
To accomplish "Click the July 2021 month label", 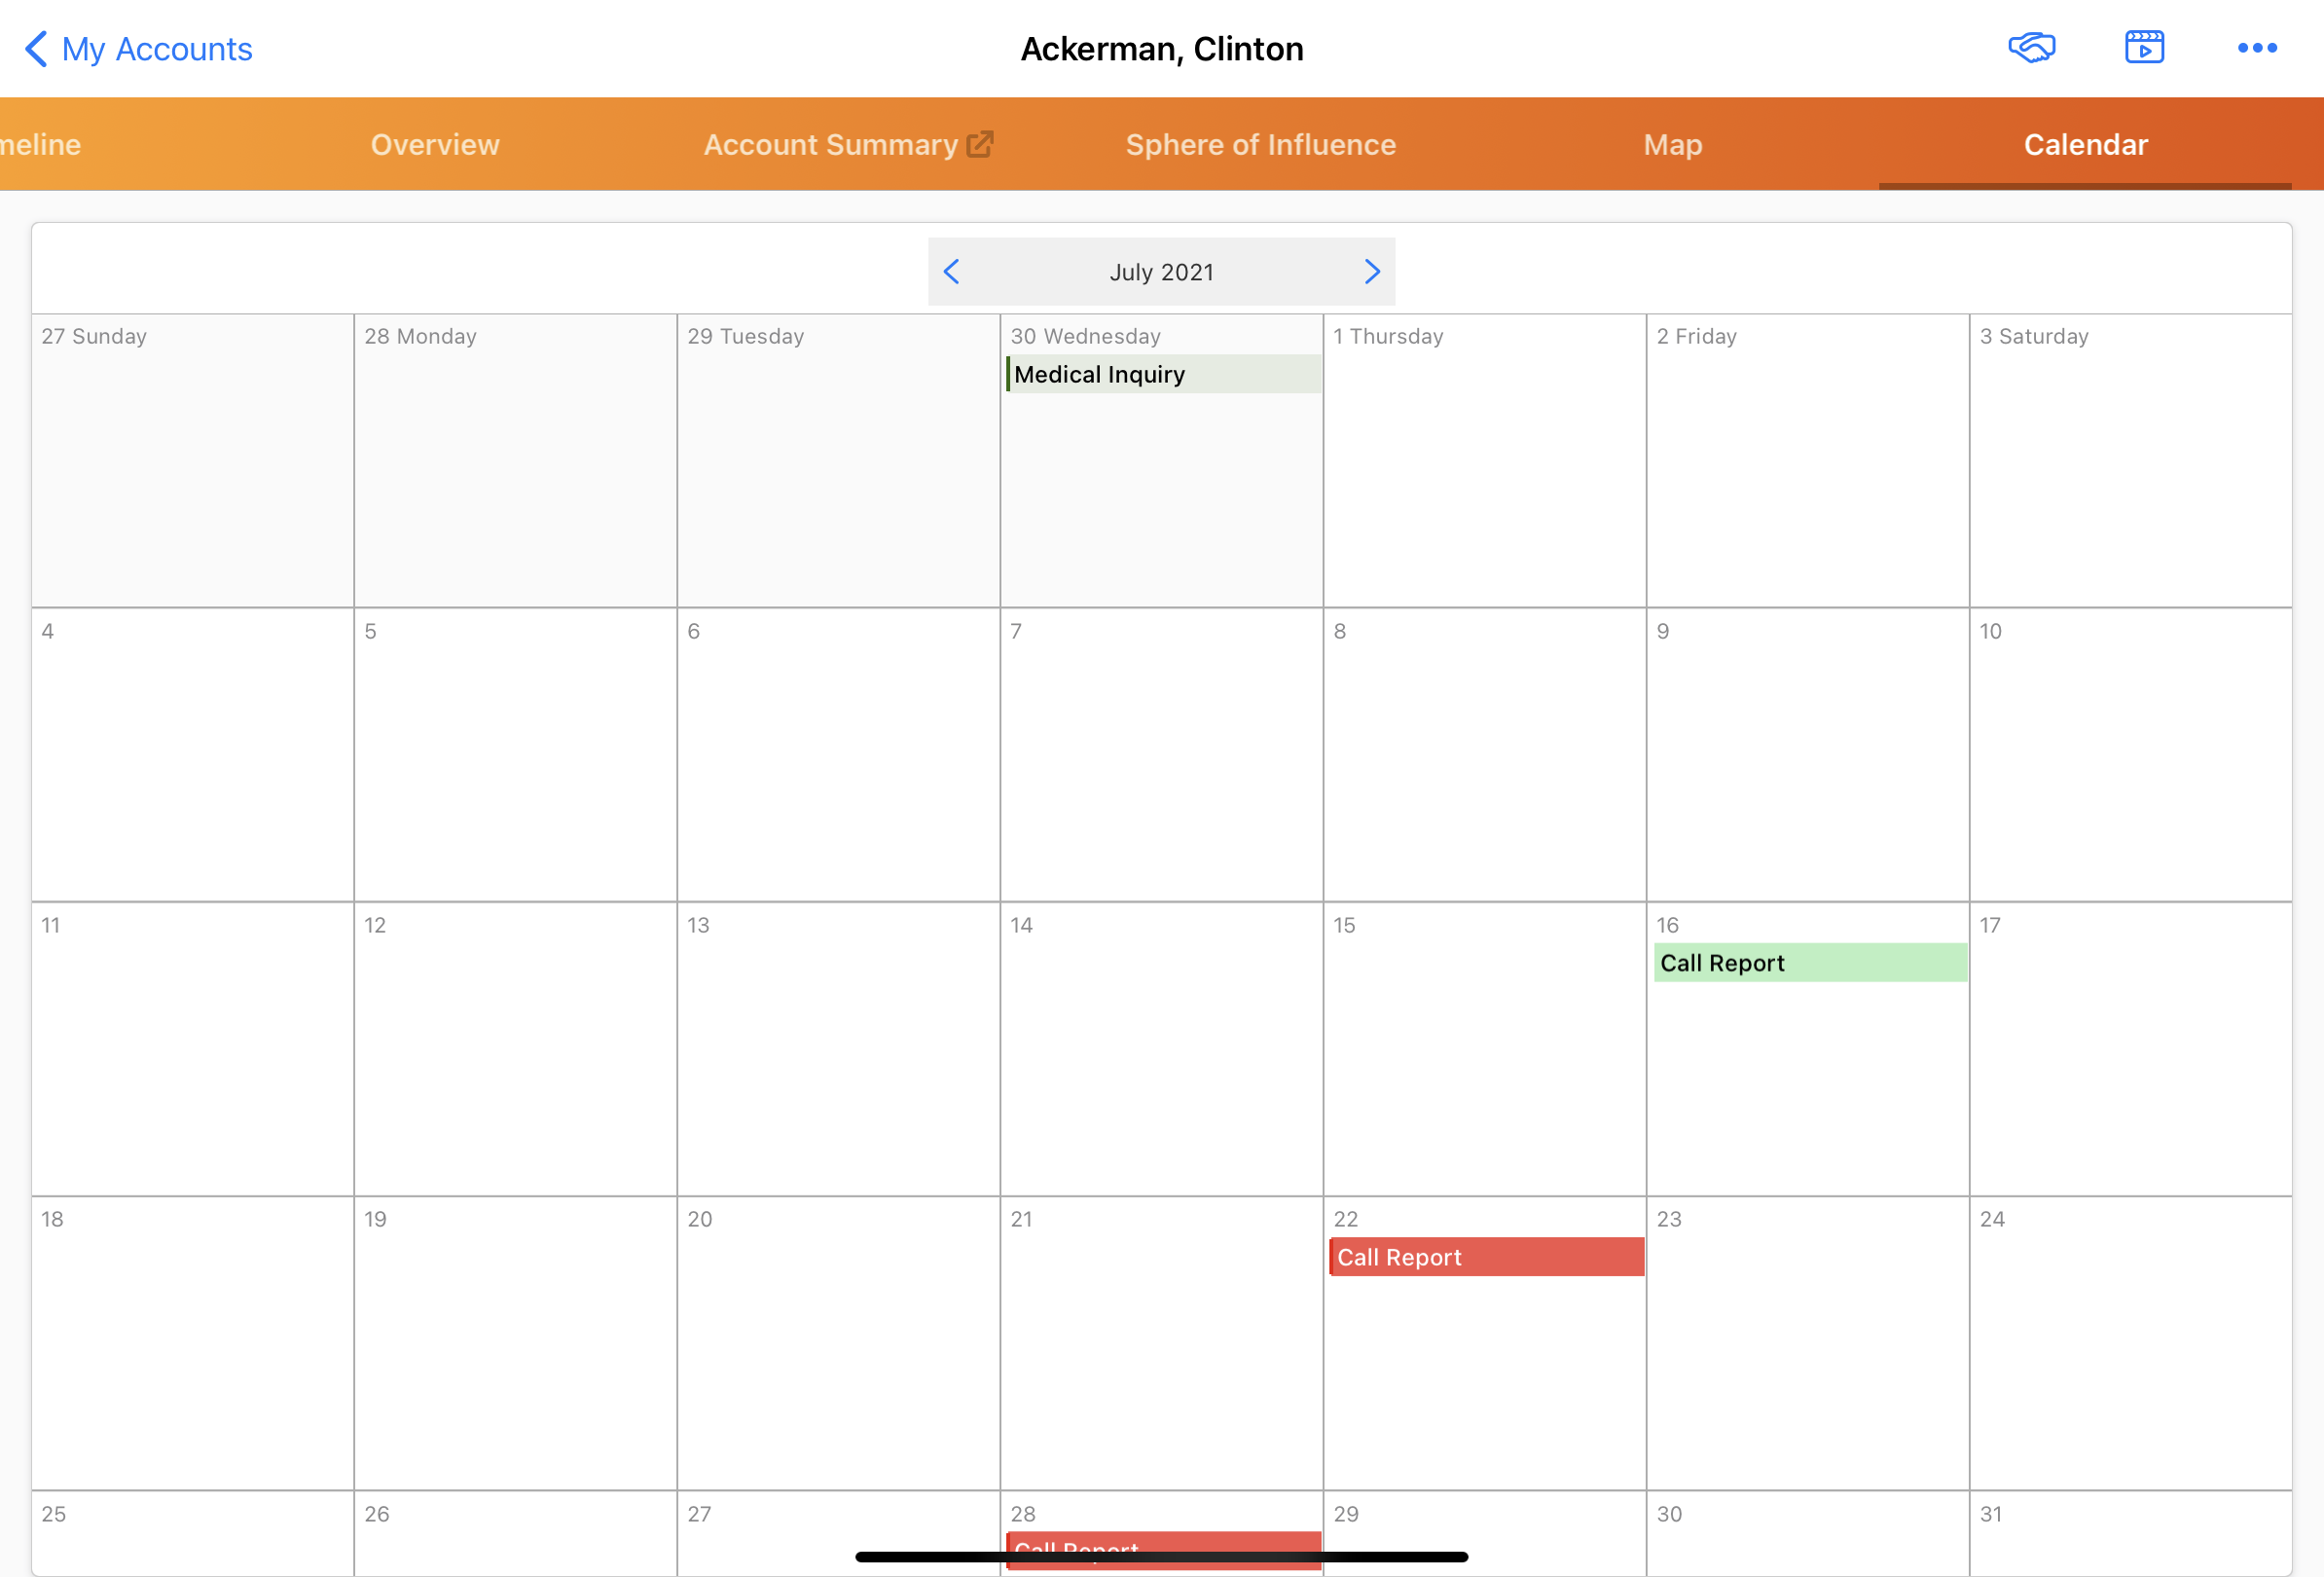I will coord(1161,272).
